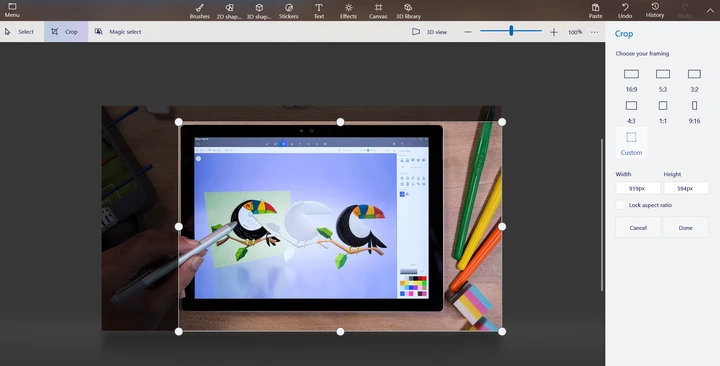
Task: Choose 16:9 framing
Action: point(631,80)
